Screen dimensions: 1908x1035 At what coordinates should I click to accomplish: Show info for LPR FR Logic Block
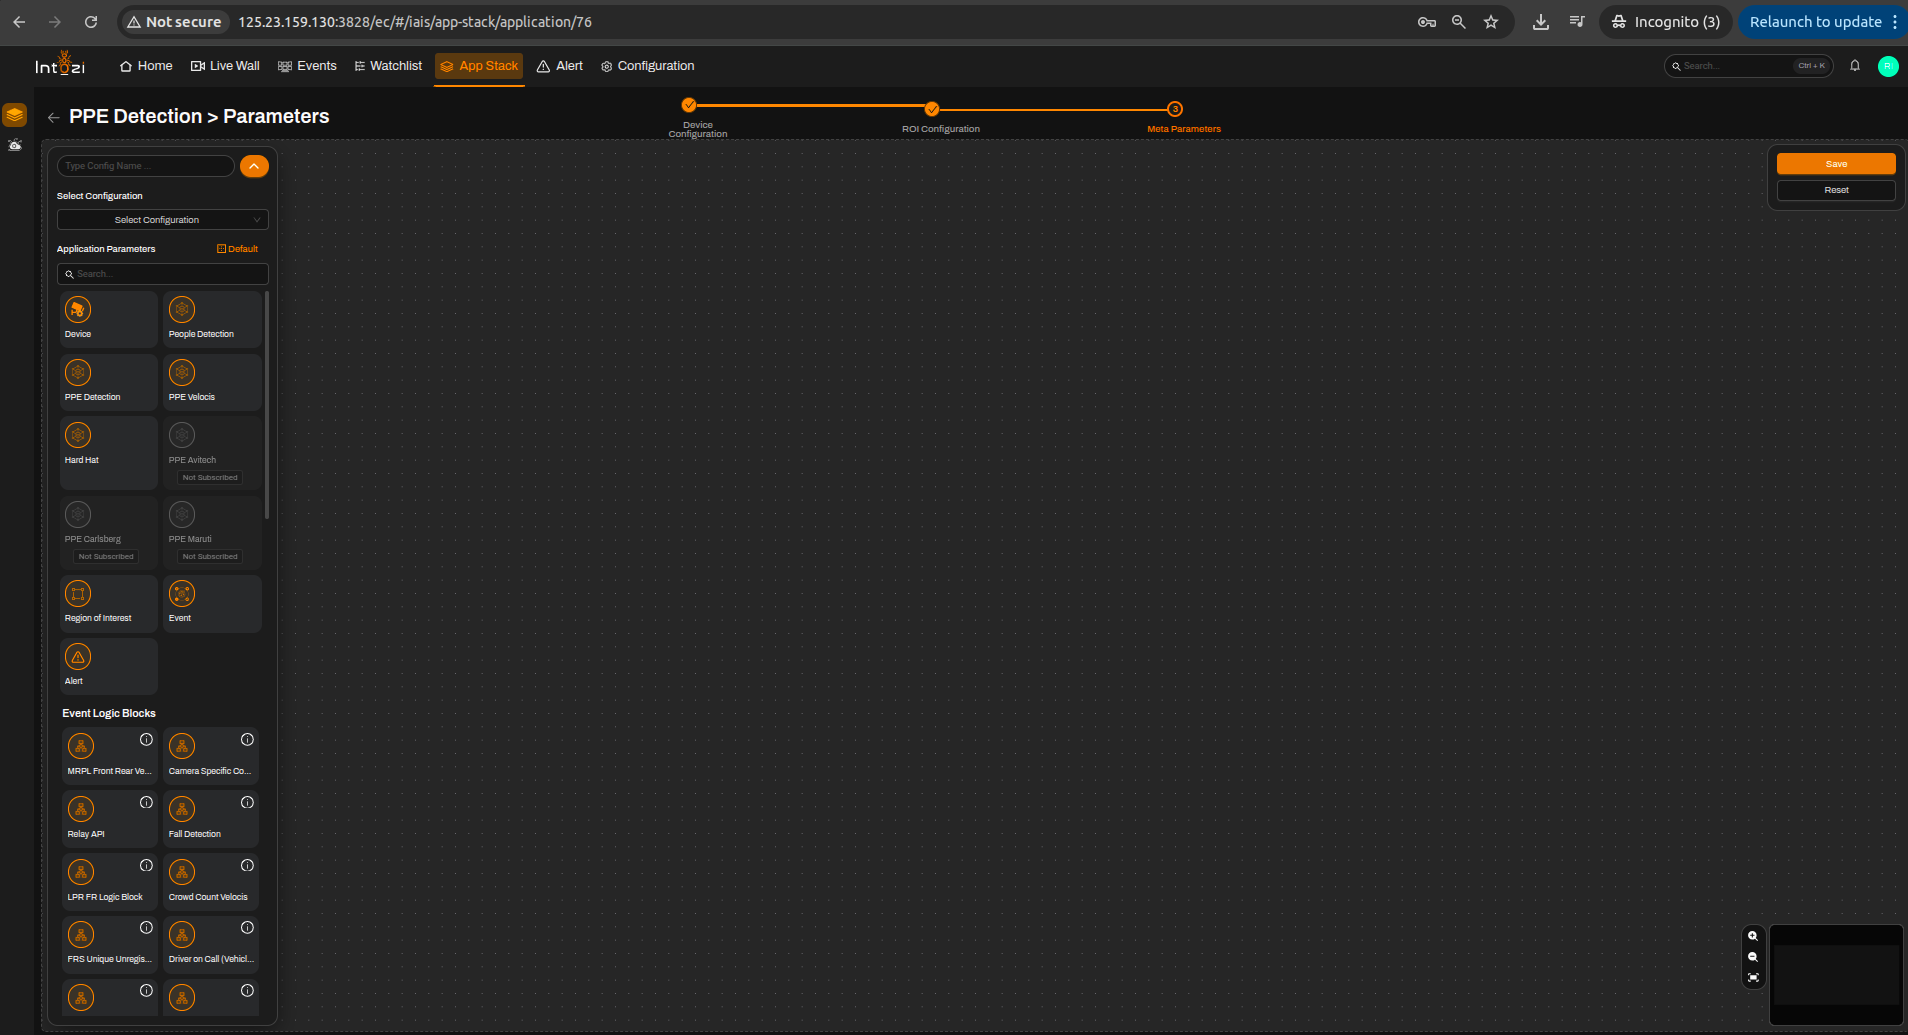[x=146, y=865]
